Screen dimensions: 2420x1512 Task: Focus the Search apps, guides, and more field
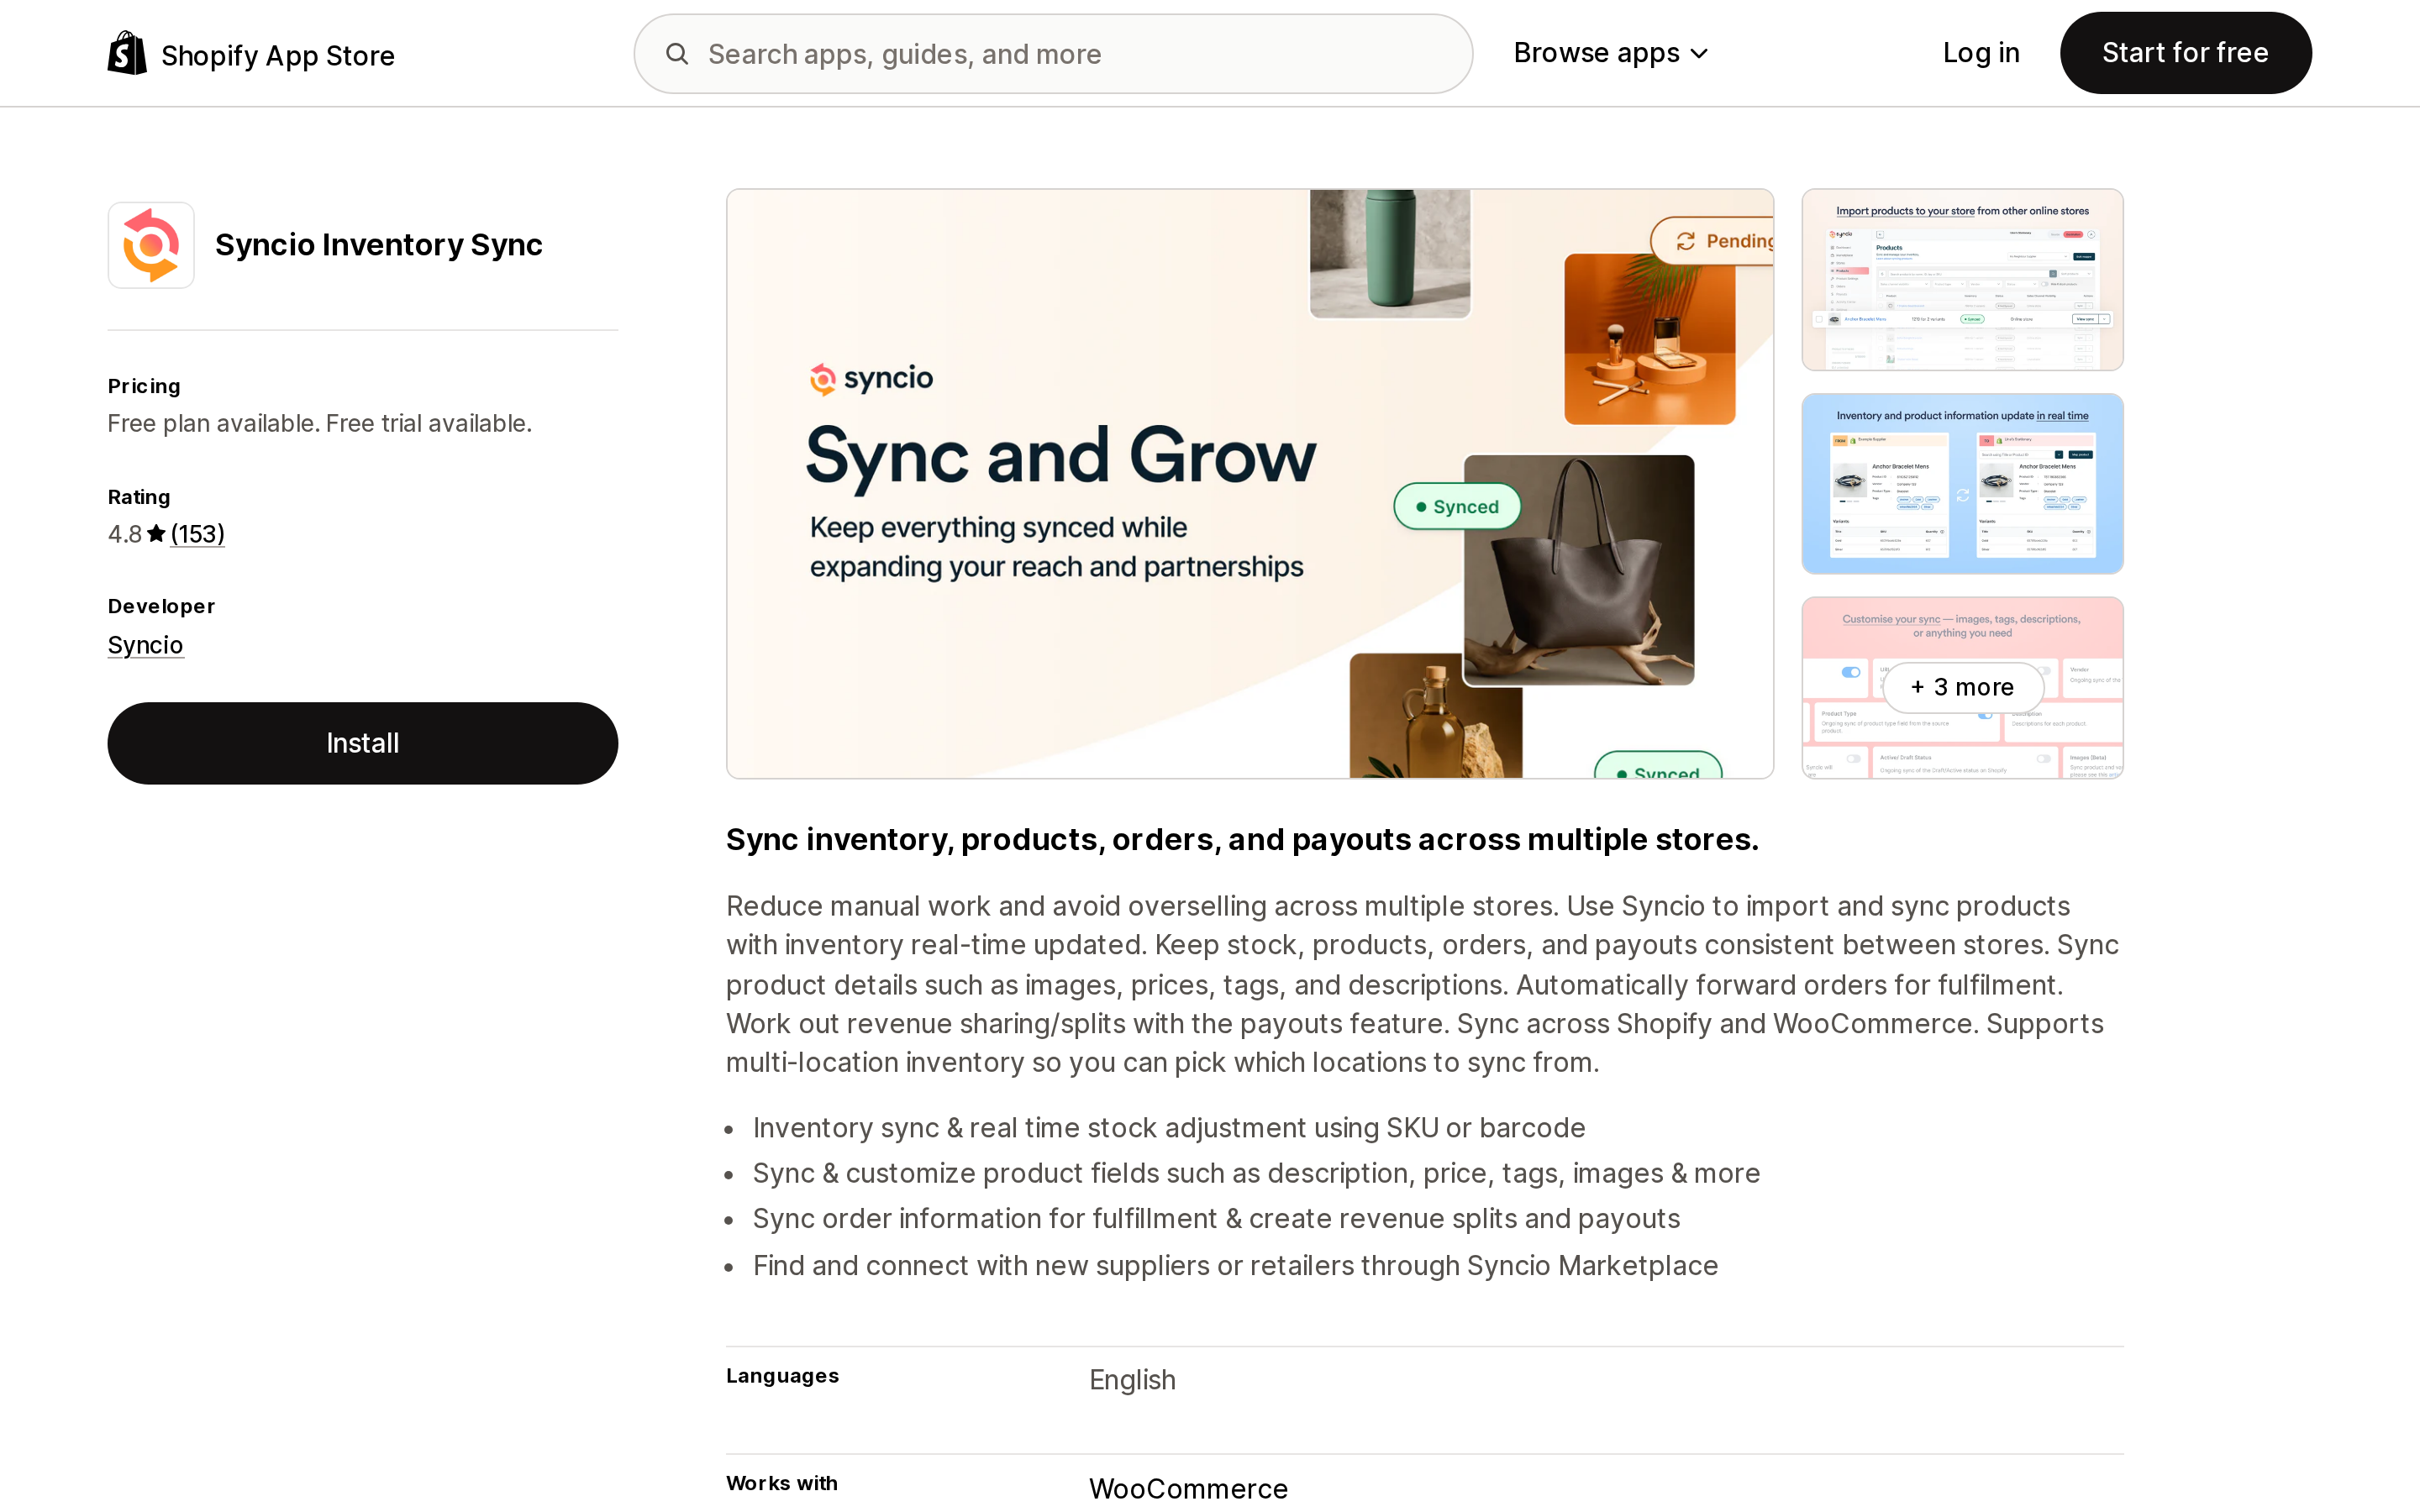click(x=1053, y=54)
